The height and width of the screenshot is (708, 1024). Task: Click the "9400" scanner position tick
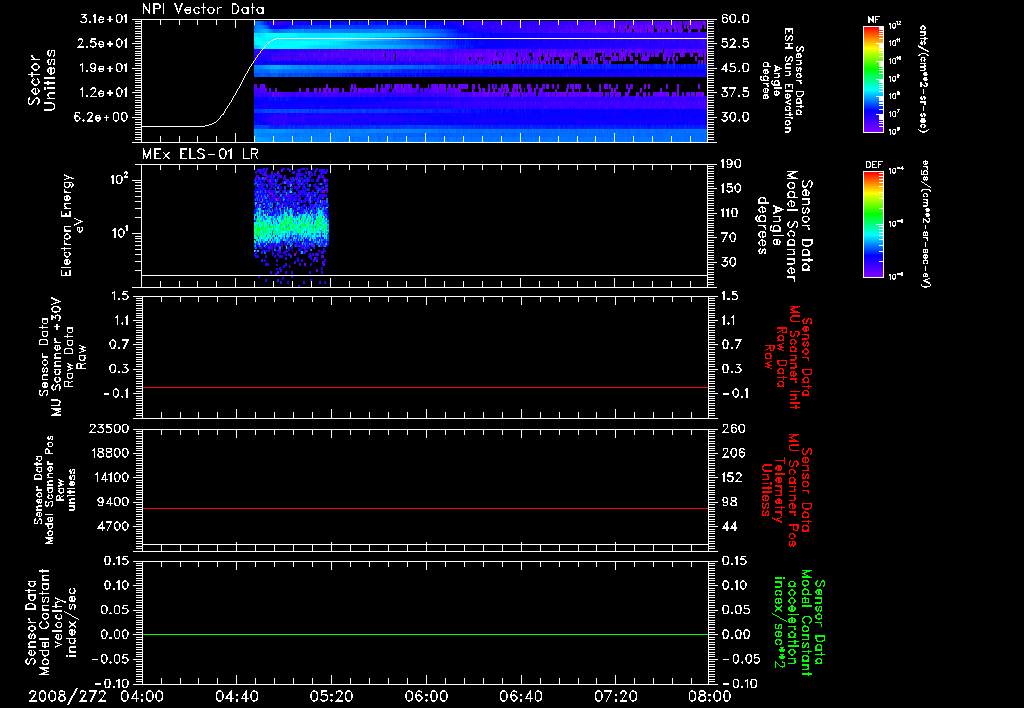(x=113, y=502)
